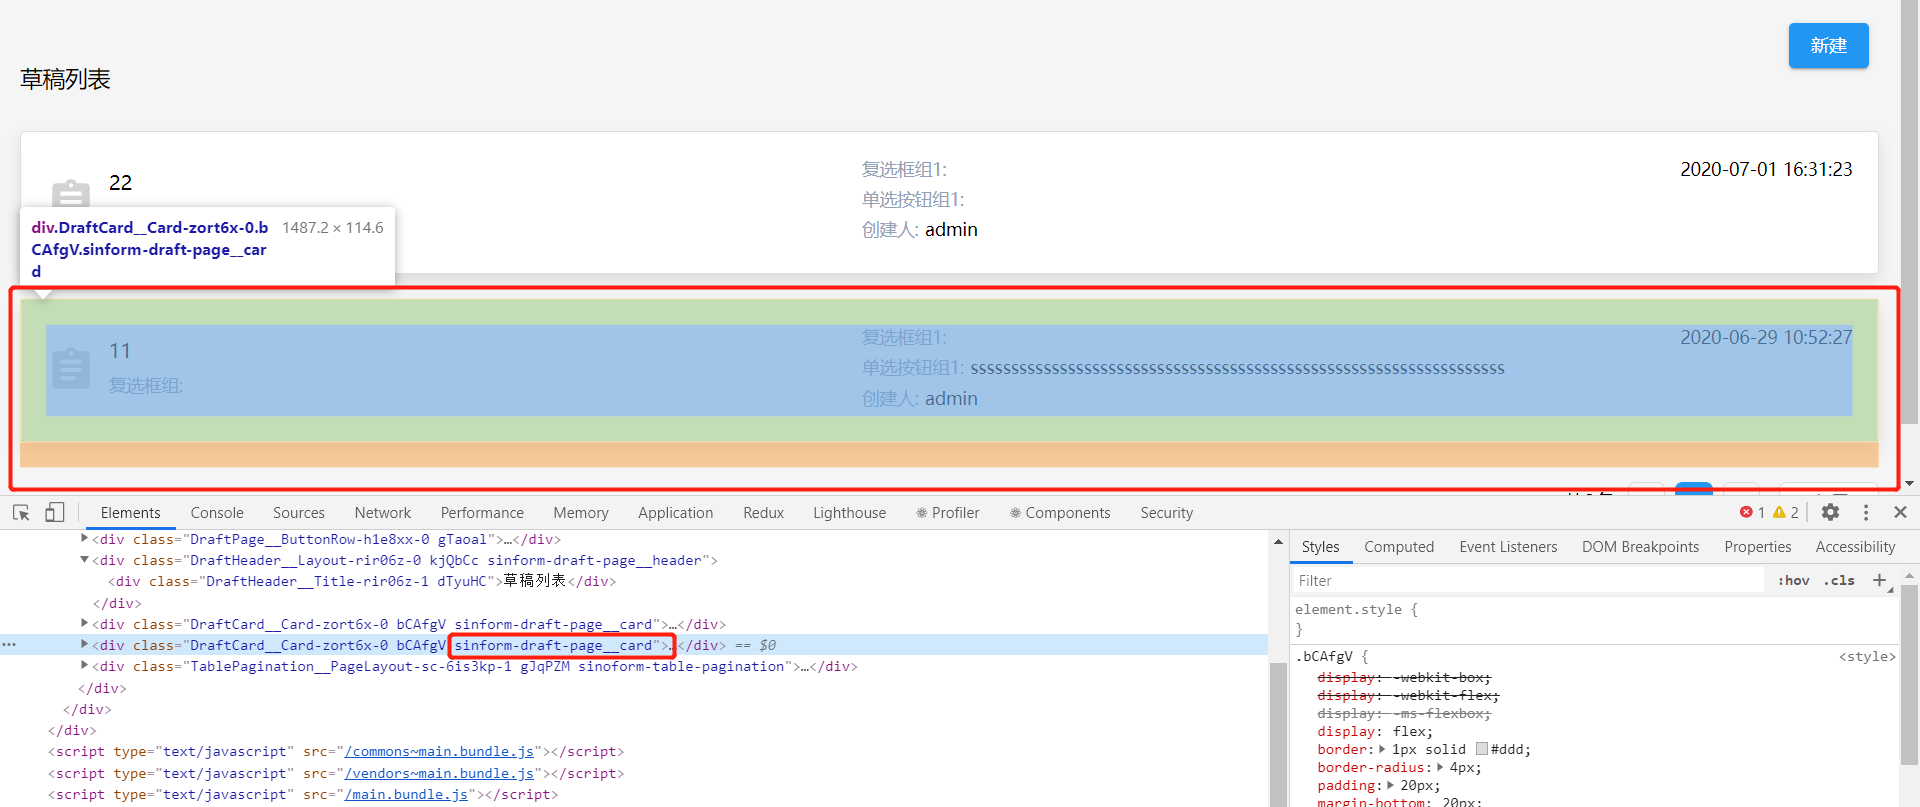
Task: Open the Properties pane
Action: (1758, 547)
